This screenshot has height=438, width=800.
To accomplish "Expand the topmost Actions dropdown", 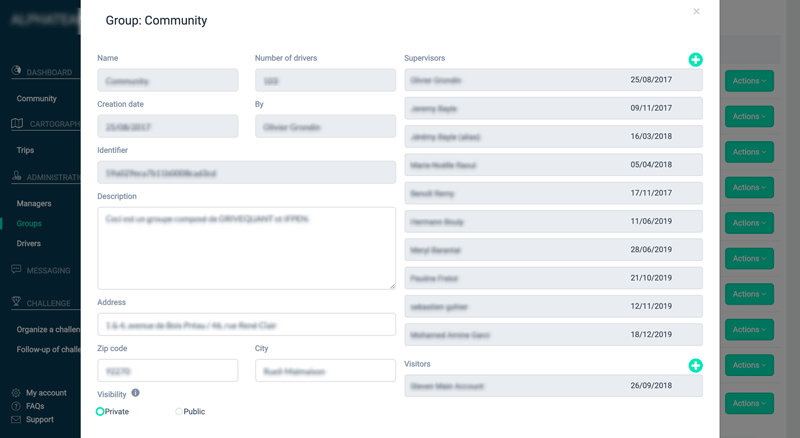I will [x=749, y=81].
